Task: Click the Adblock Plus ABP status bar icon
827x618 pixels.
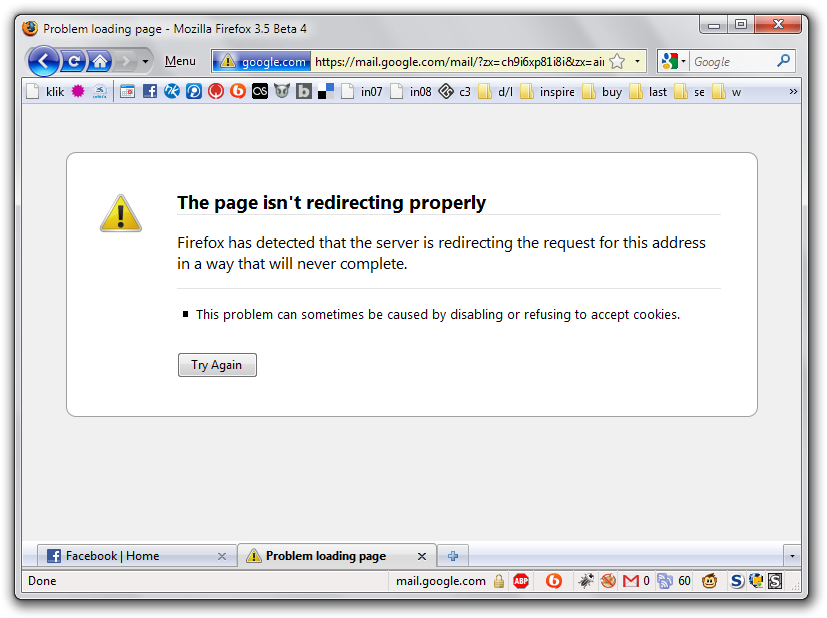Action: (x=521, y=581)
